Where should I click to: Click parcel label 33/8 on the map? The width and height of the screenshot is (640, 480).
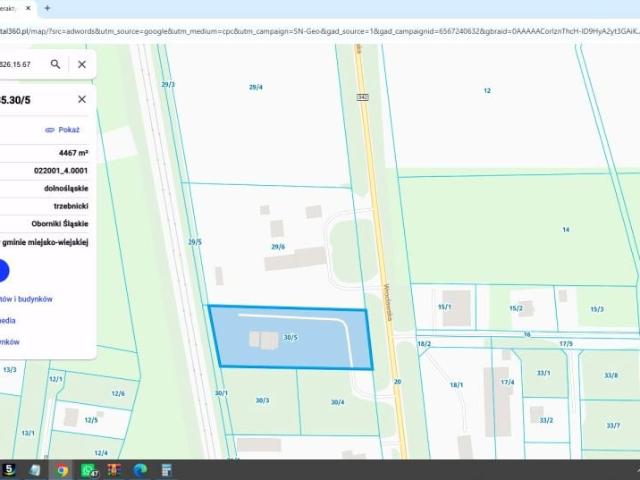pos(611,375)
